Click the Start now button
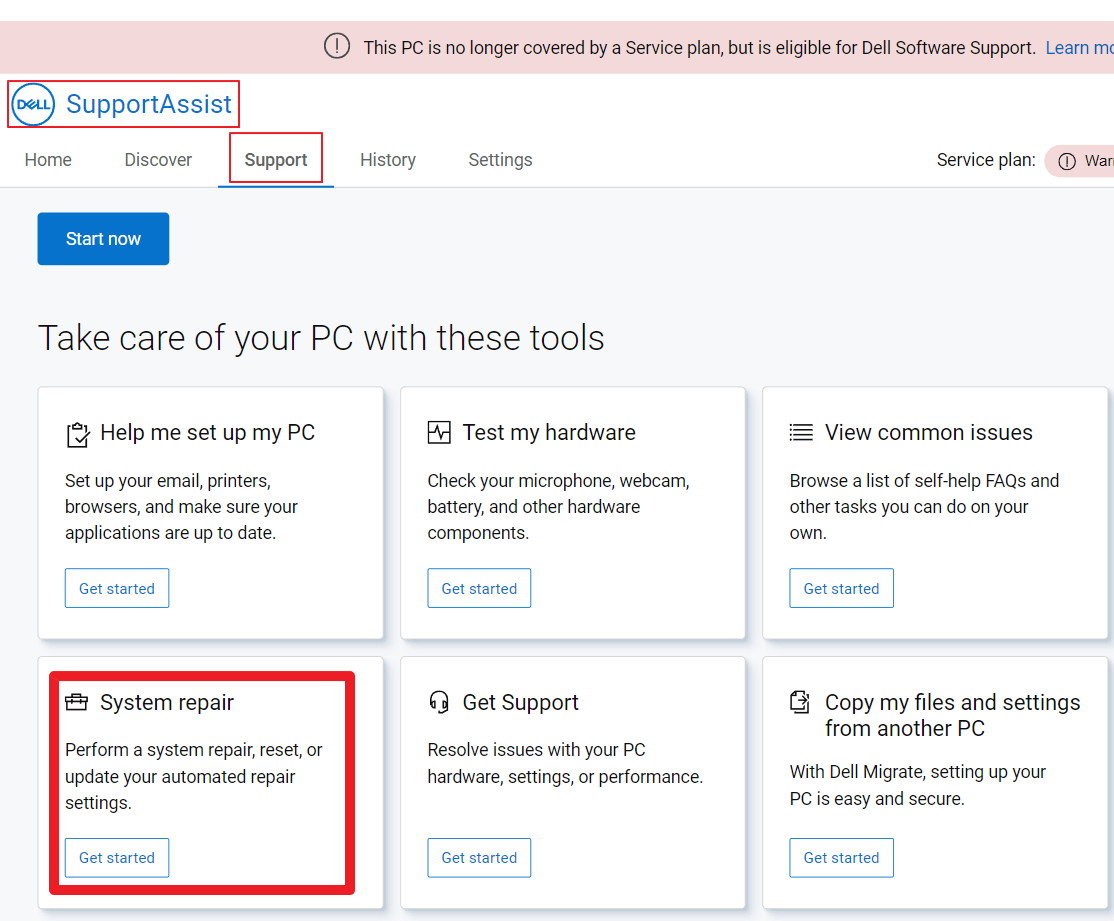 [103, 239]
